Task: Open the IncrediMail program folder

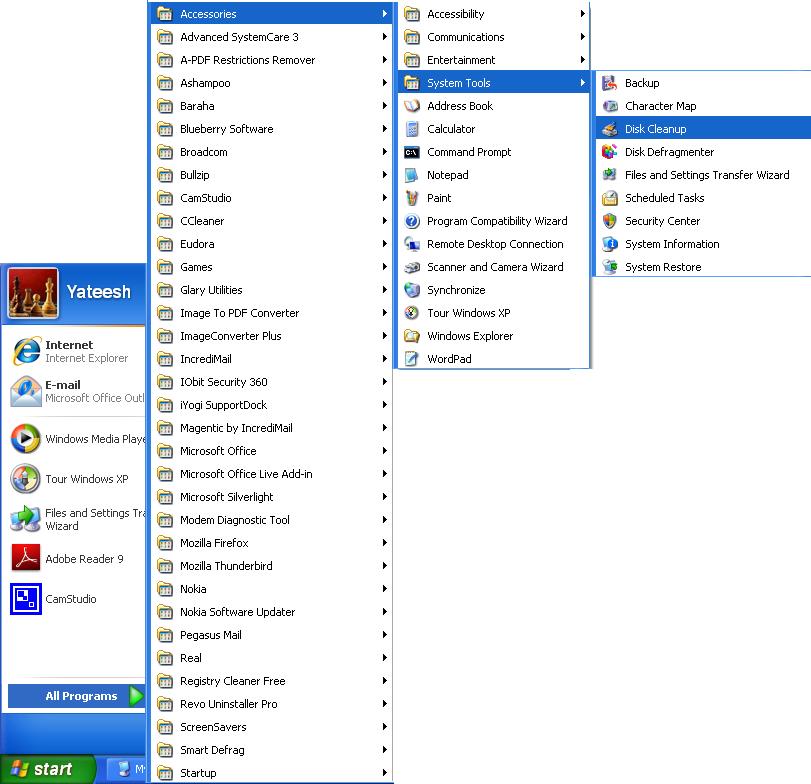Action: [272, 359]
